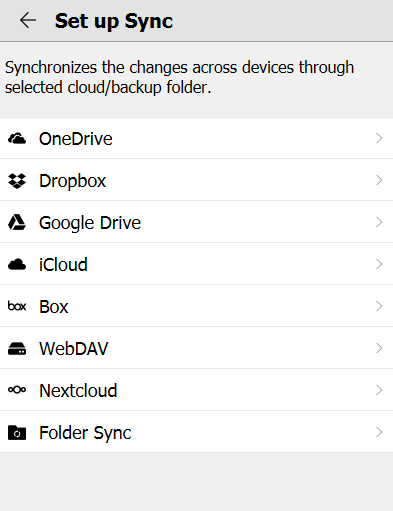The image size is (393, 511).
Task: Click the Google Drive triangle icon
Action: pyautogui.click(x=17, y=222)
